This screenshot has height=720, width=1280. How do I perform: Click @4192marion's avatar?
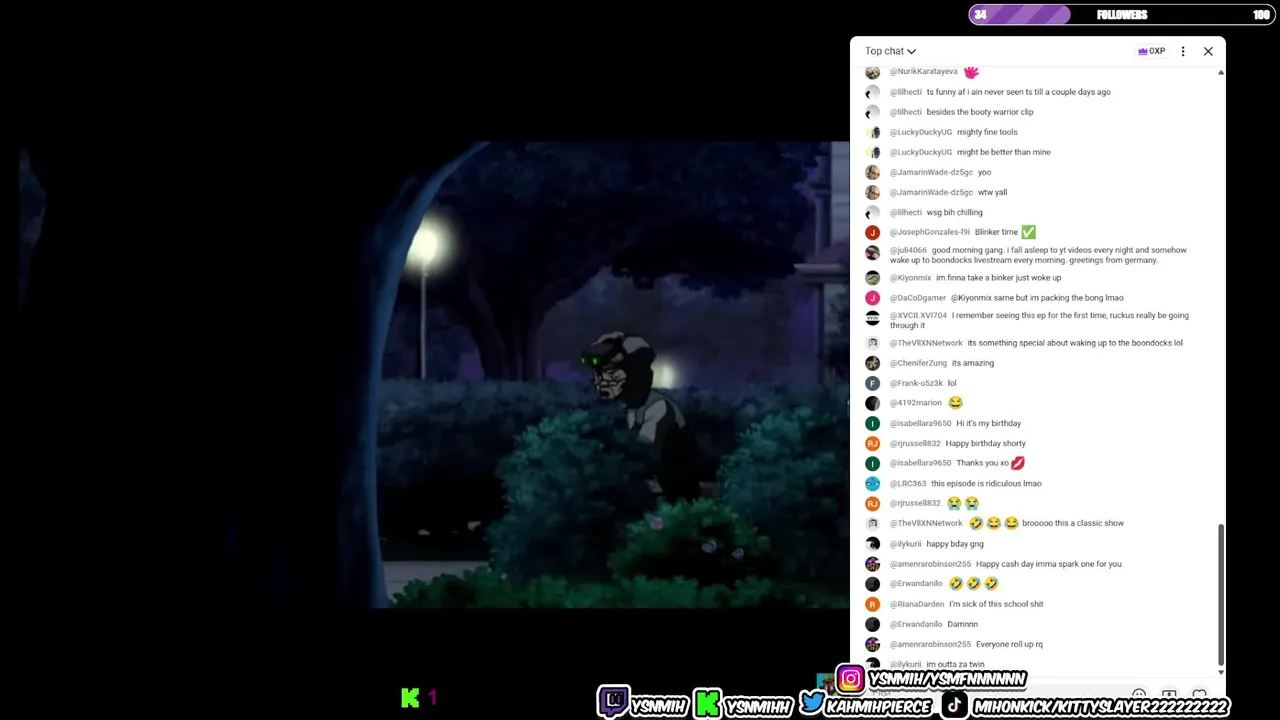[x=873, y=403]
